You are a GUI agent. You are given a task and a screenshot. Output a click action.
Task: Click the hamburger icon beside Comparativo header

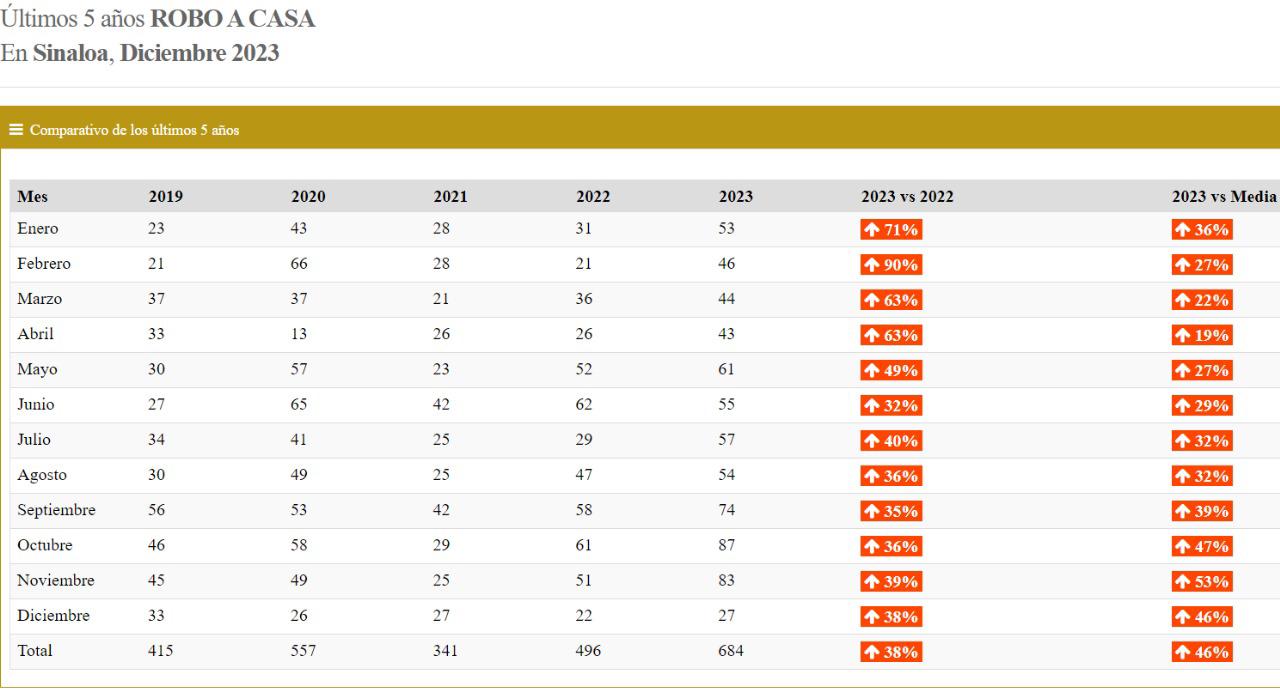(16, 130)
